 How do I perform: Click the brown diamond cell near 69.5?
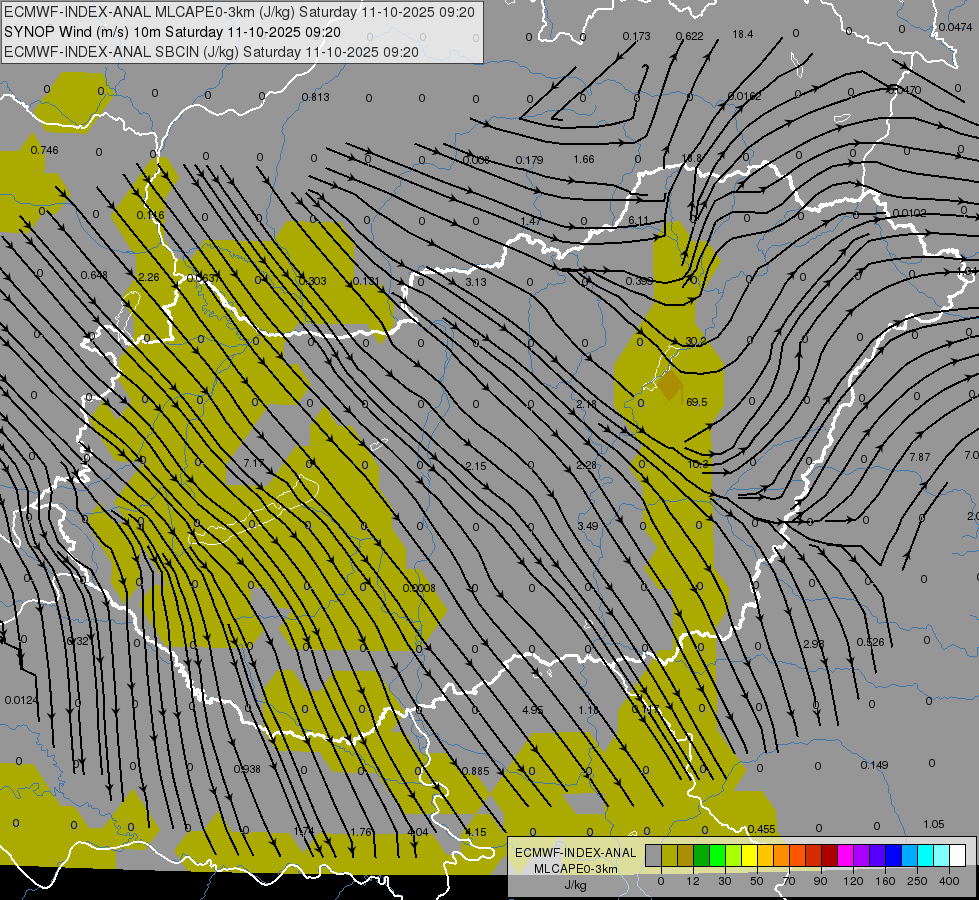pyautogui.click(x=671, y=385)
